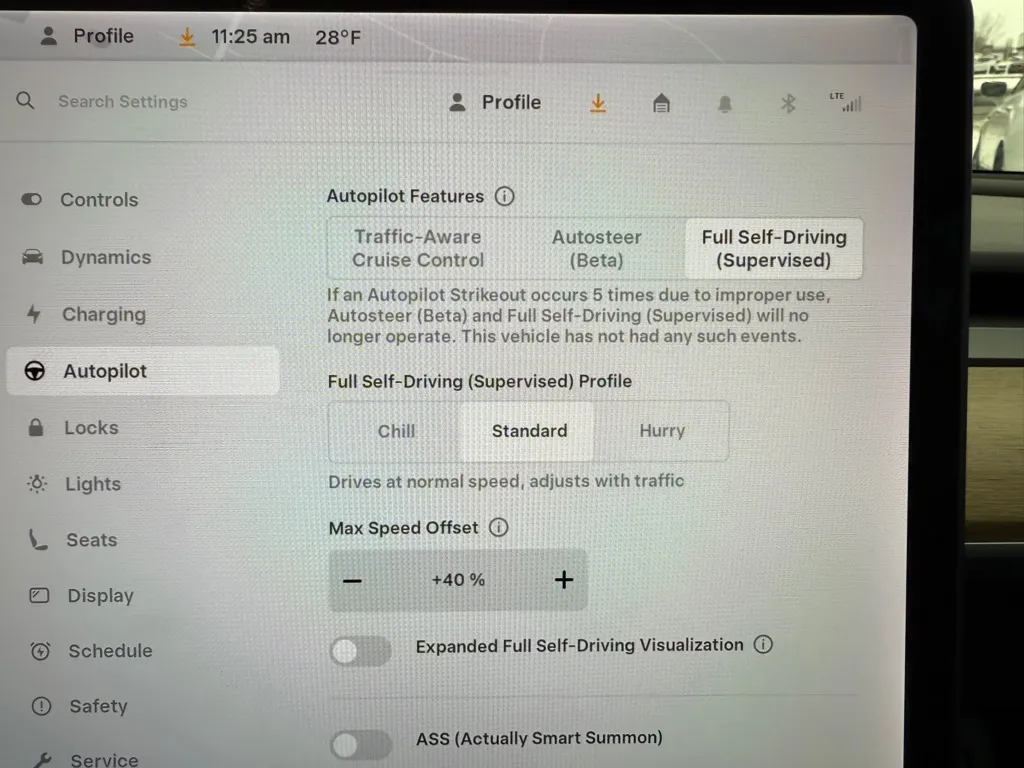Viewport: 1024px width, 768px height.
Task: Decrease max speed offset with minus button
Action: (352, 580)
